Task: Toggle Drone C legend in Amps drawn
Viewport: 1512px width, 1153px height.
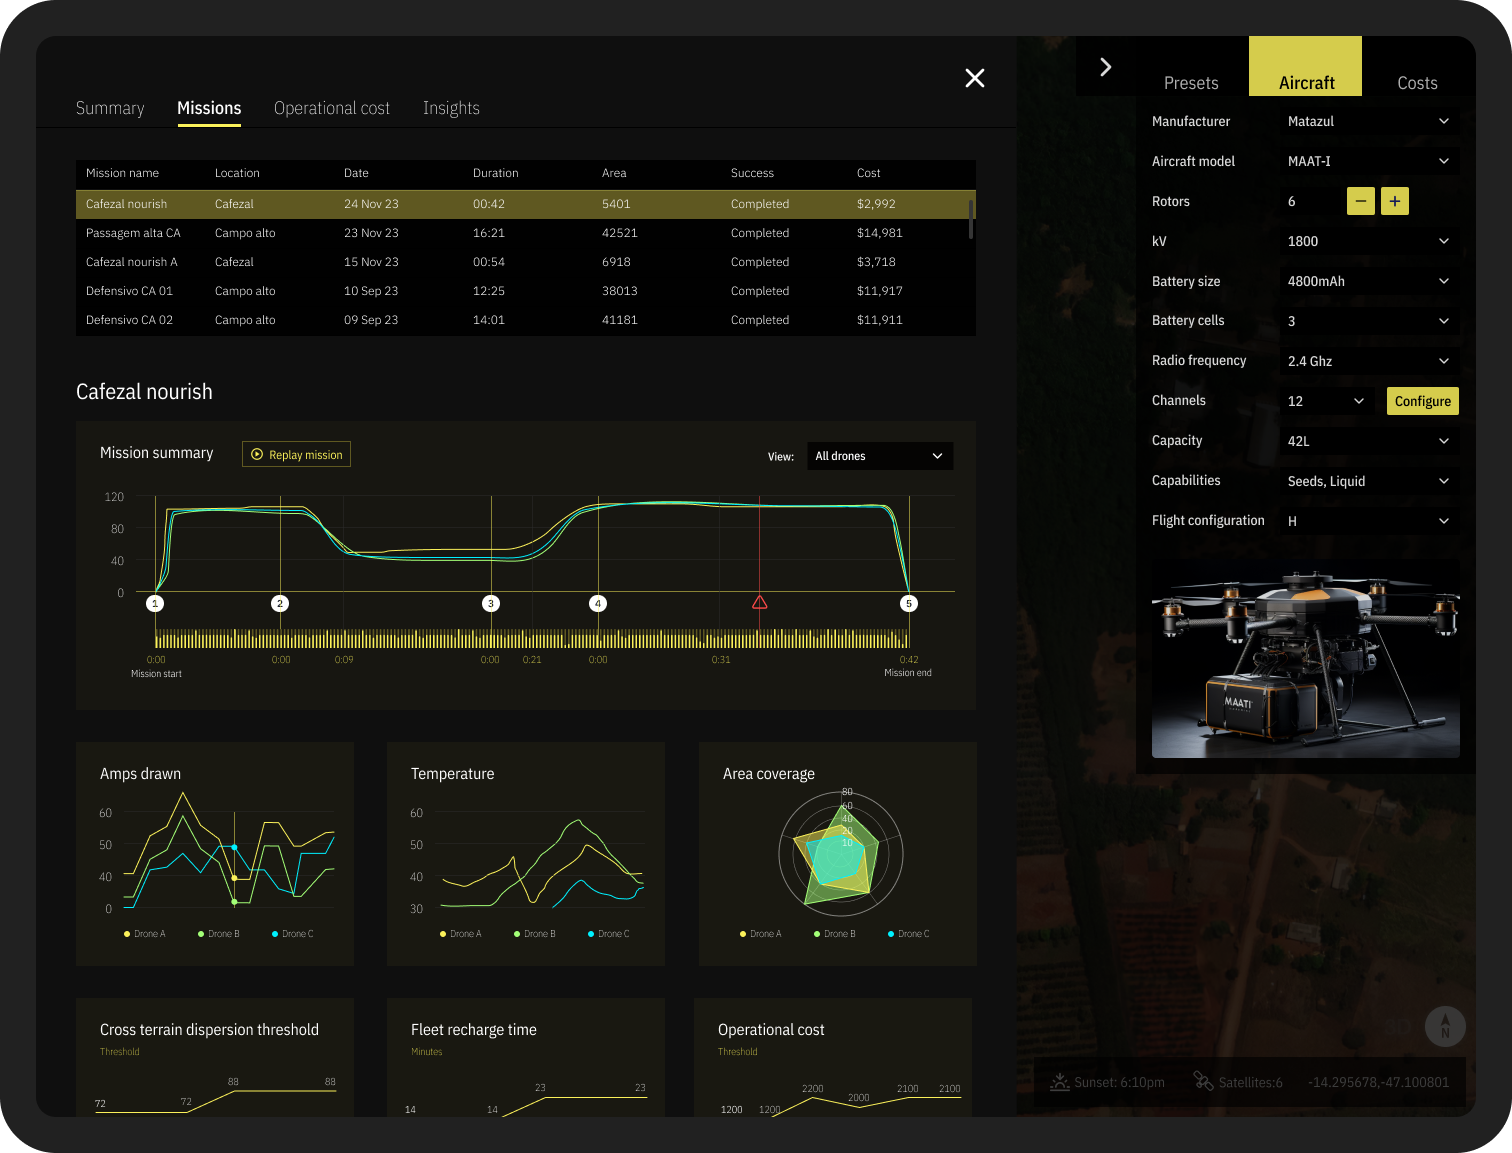Action: coord(293,934)
